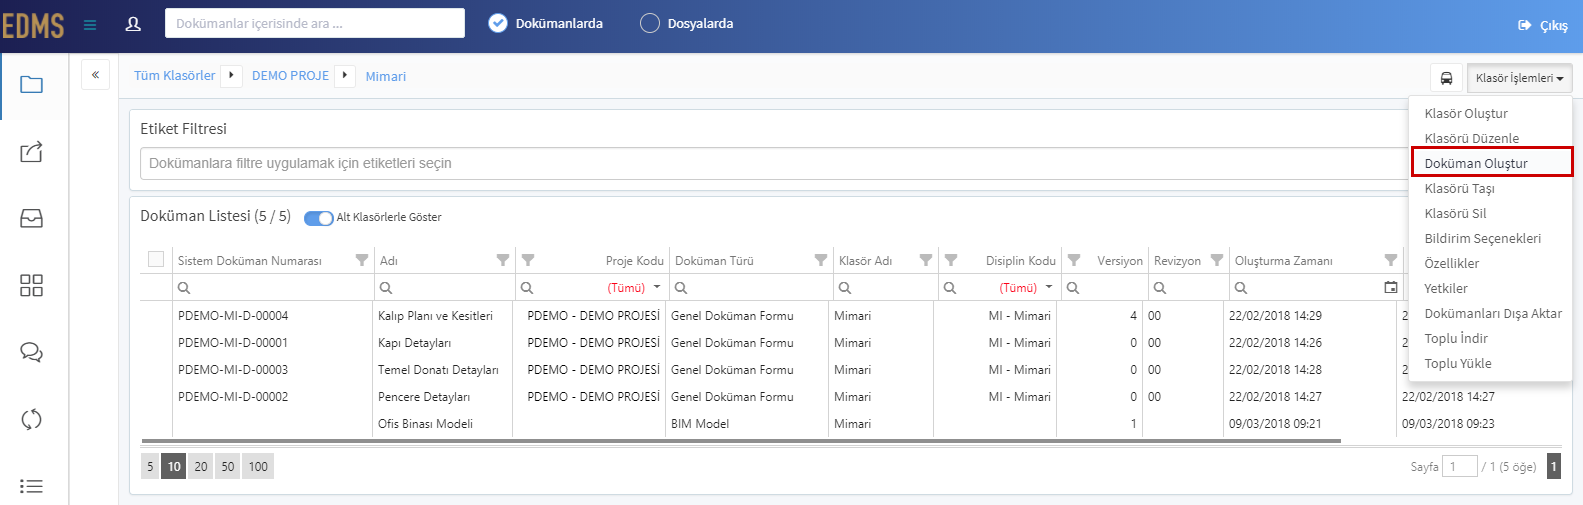Screen dimensions: 1583x505
Task: Open filter icon of Proje Kodu column
Action: click(x=528, y=260)
